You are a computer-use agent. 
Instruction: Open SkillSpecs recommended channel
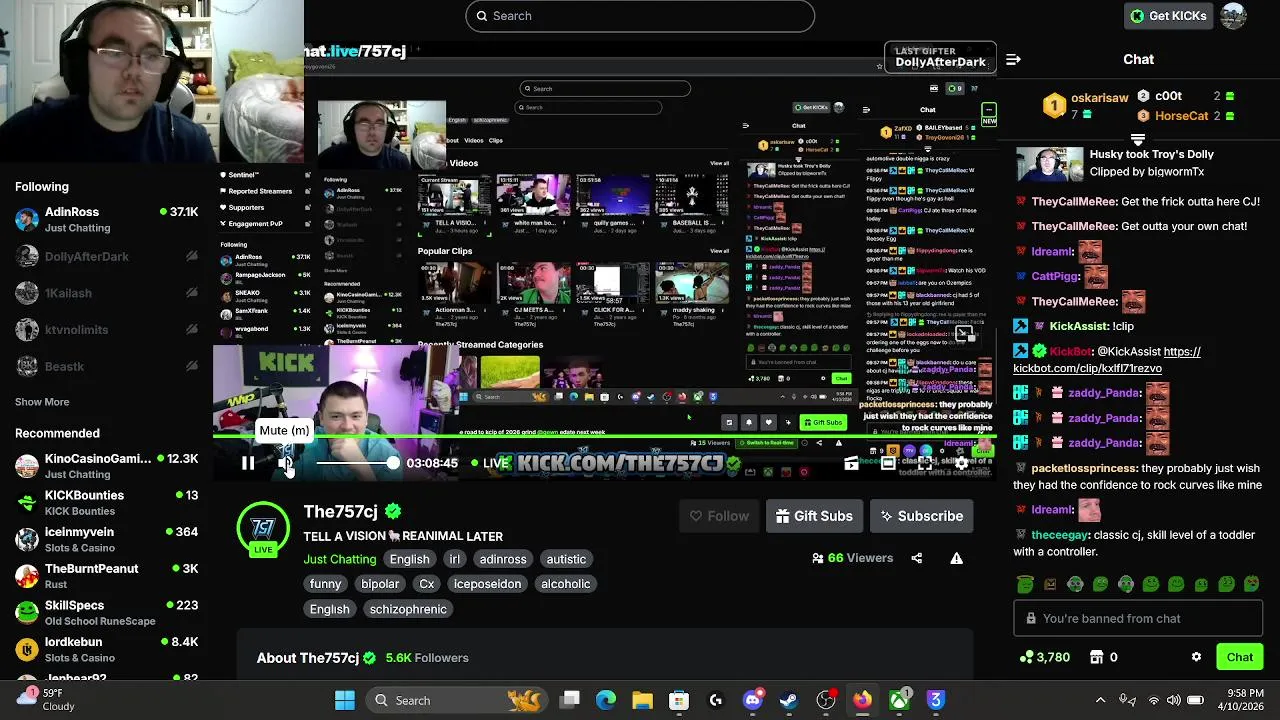(106, 613)
